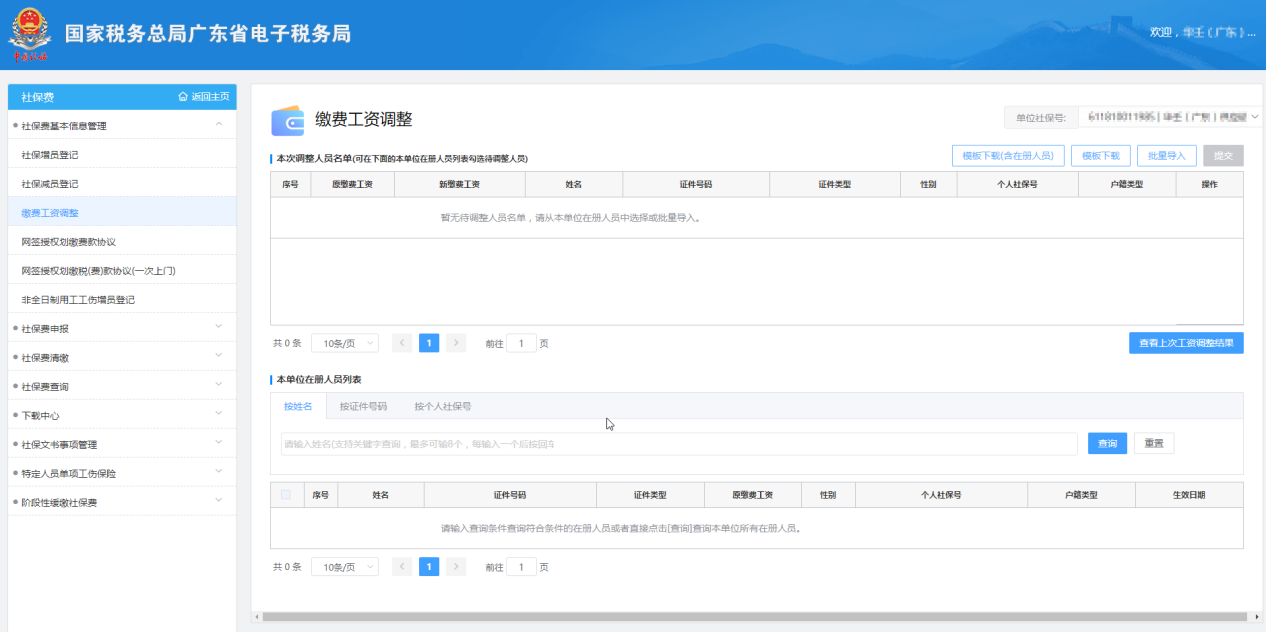The width and height of the screenshot is (1266, 632).
Task: Click the 查询 button
Action: (1107, 444)
